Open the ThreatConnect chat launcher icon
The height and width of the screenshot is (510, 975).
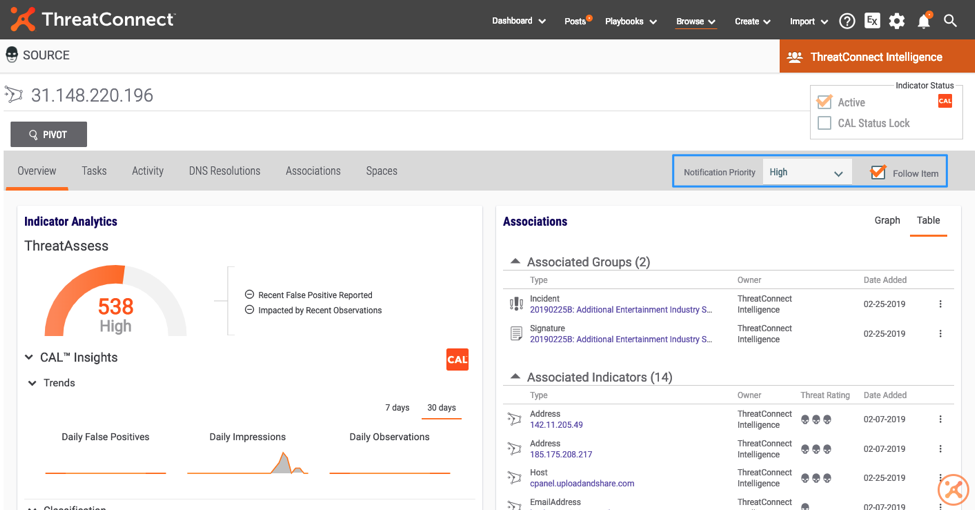point(953,489)
